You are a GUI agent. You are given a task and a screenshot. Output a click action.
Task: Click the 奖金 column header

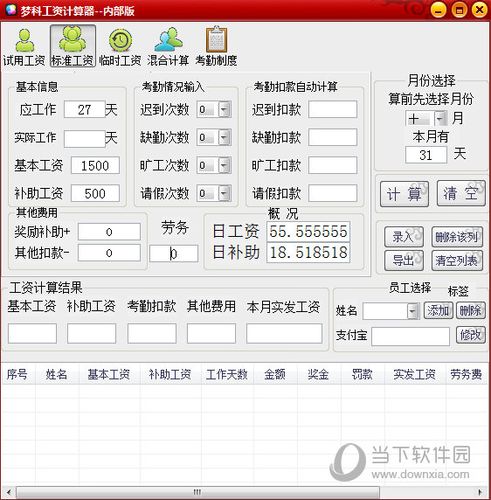[318, 374]
